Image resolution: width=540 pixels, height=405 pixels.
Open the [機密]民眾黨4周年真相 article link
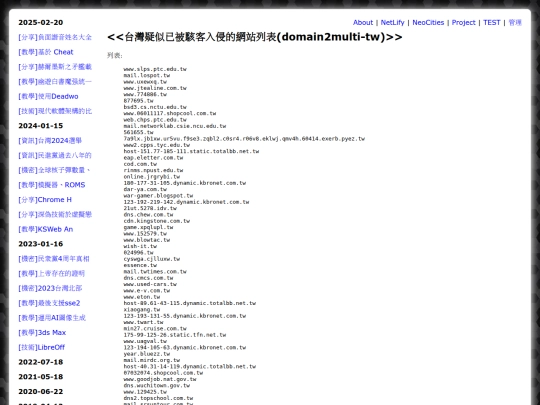click(54, 259)
